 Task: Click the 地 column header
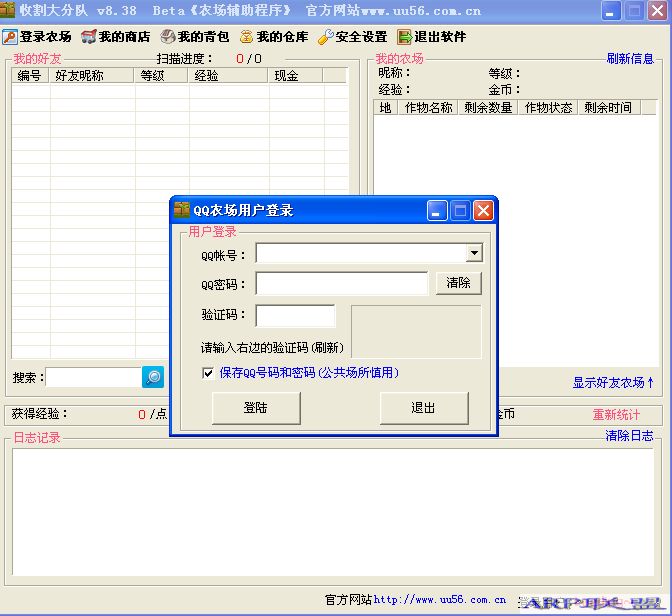(x=386, y=108)
